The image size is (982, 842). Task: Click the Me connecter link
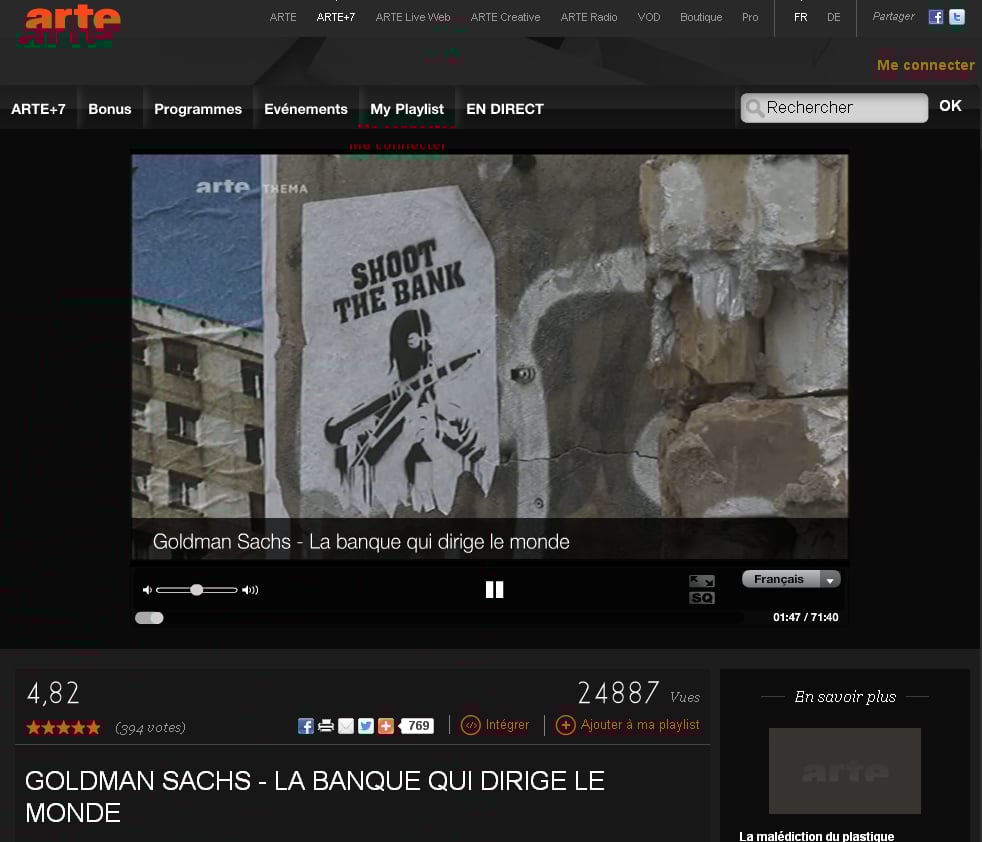pos(925,65)
